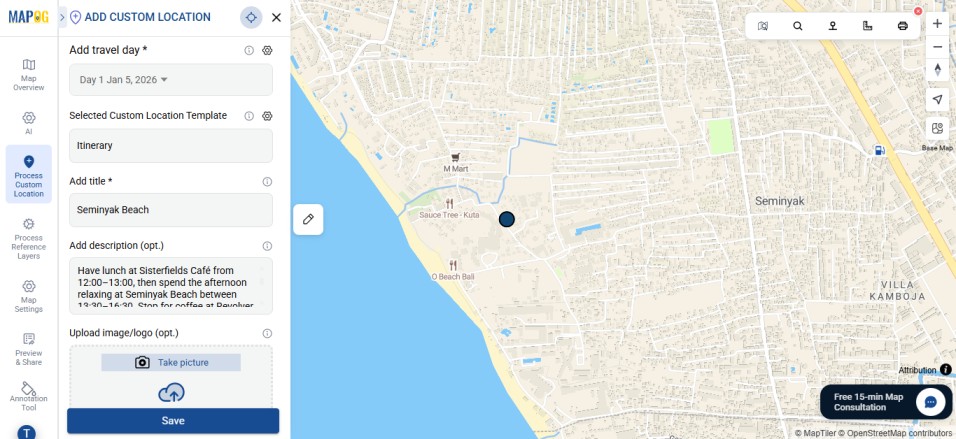Image resolution: width=956 pixels, height=439 pixels.
Task: Open the Base Map selector
Action: coord(938,129)
